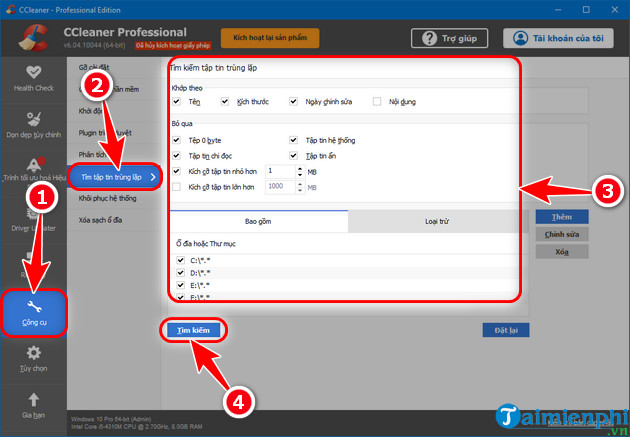Click the CCleaner logo in header
The height and width of the screenshot is (437, 630).
[x=34, y=38]
